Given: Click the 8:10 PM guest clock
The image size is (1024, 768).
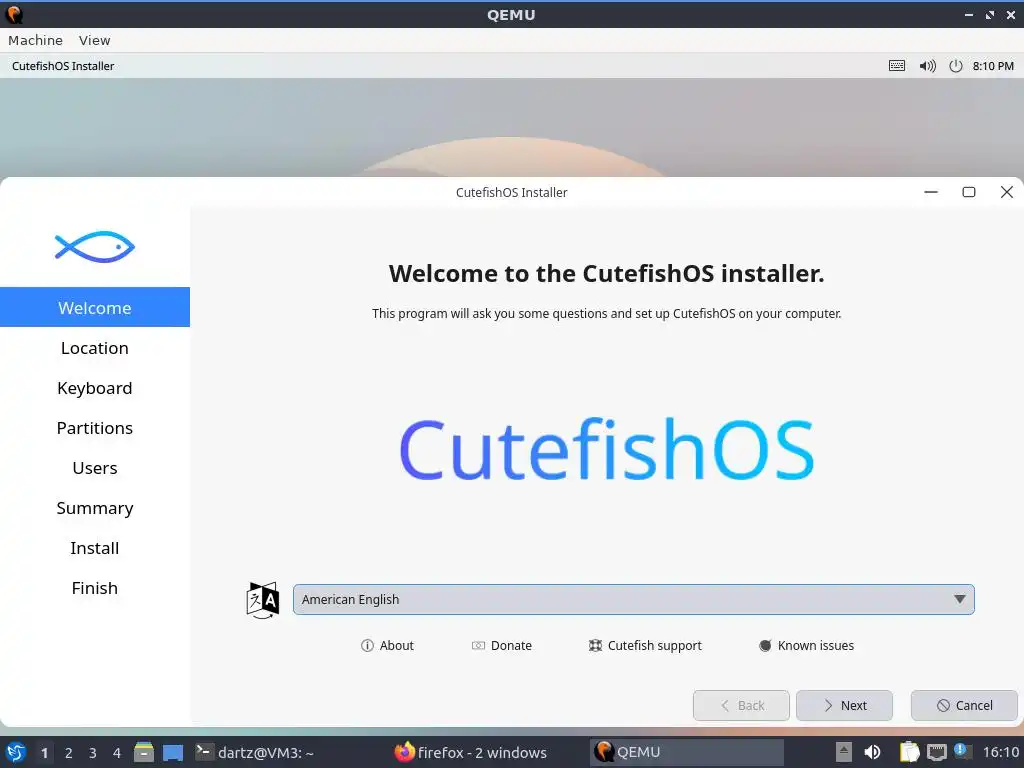Looking at the screenshot, I should (993, 66).
